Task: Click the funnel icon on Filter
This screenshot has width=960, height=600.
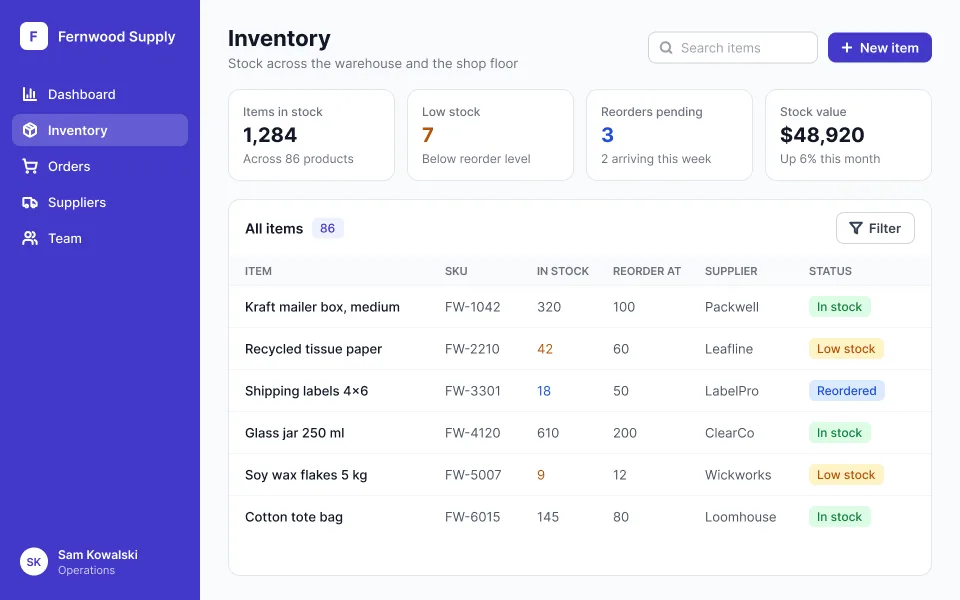Action: (x=856, y=228)
